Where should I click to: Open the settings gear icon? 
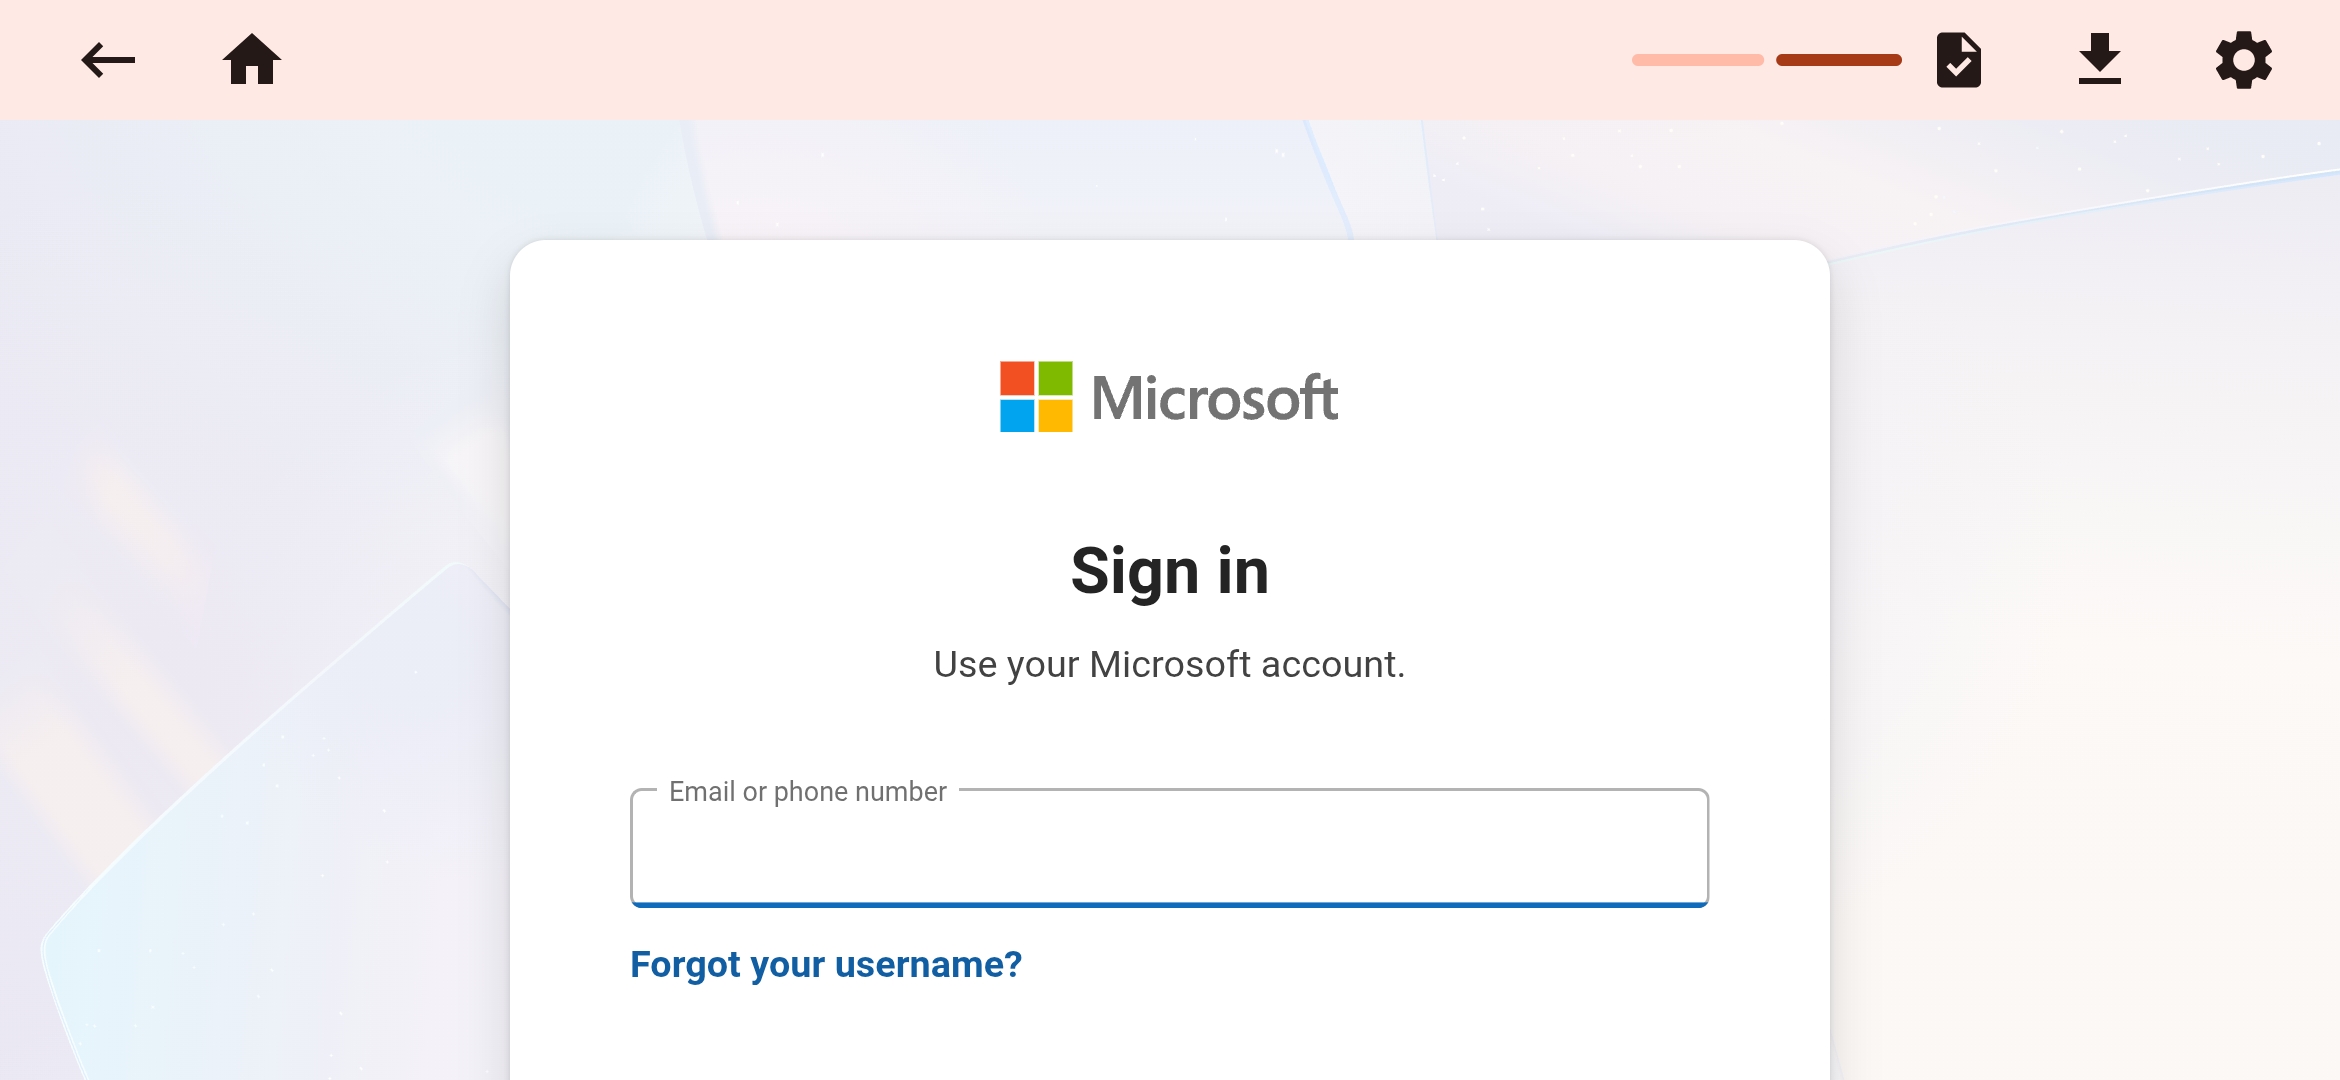tap(2244, 60)
